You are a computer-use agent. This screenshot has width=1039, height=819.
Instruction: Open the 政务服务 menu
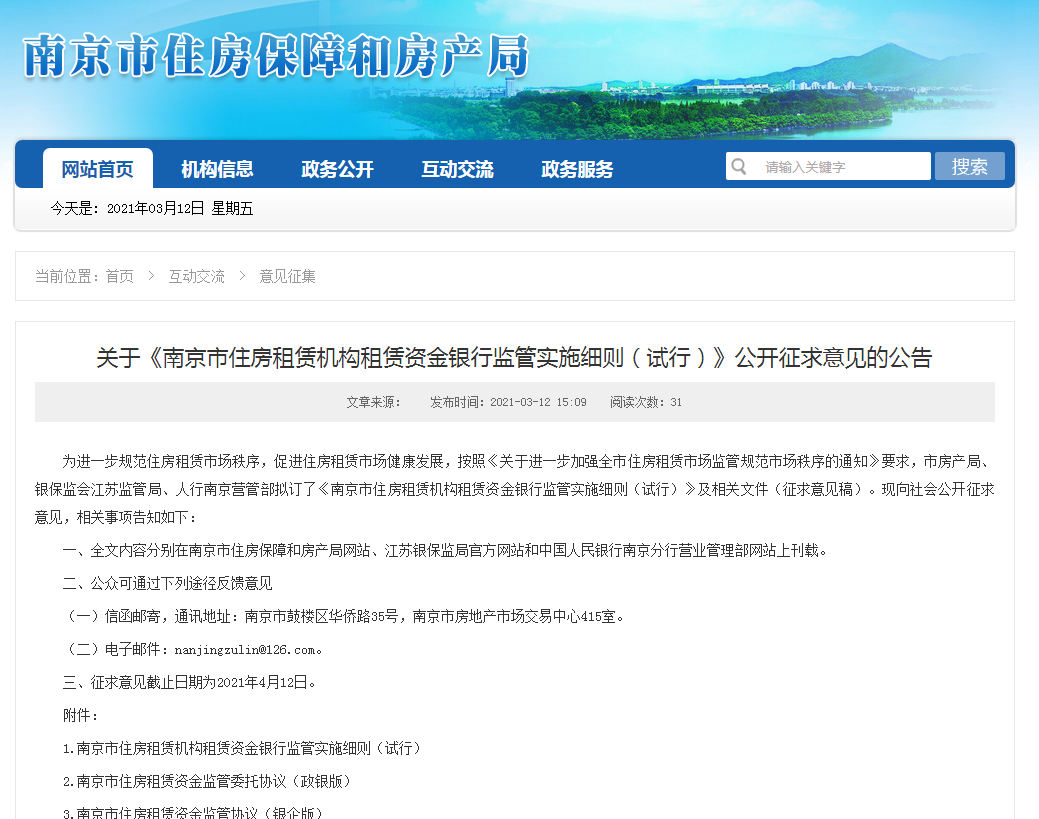click(x=577, y=169)
